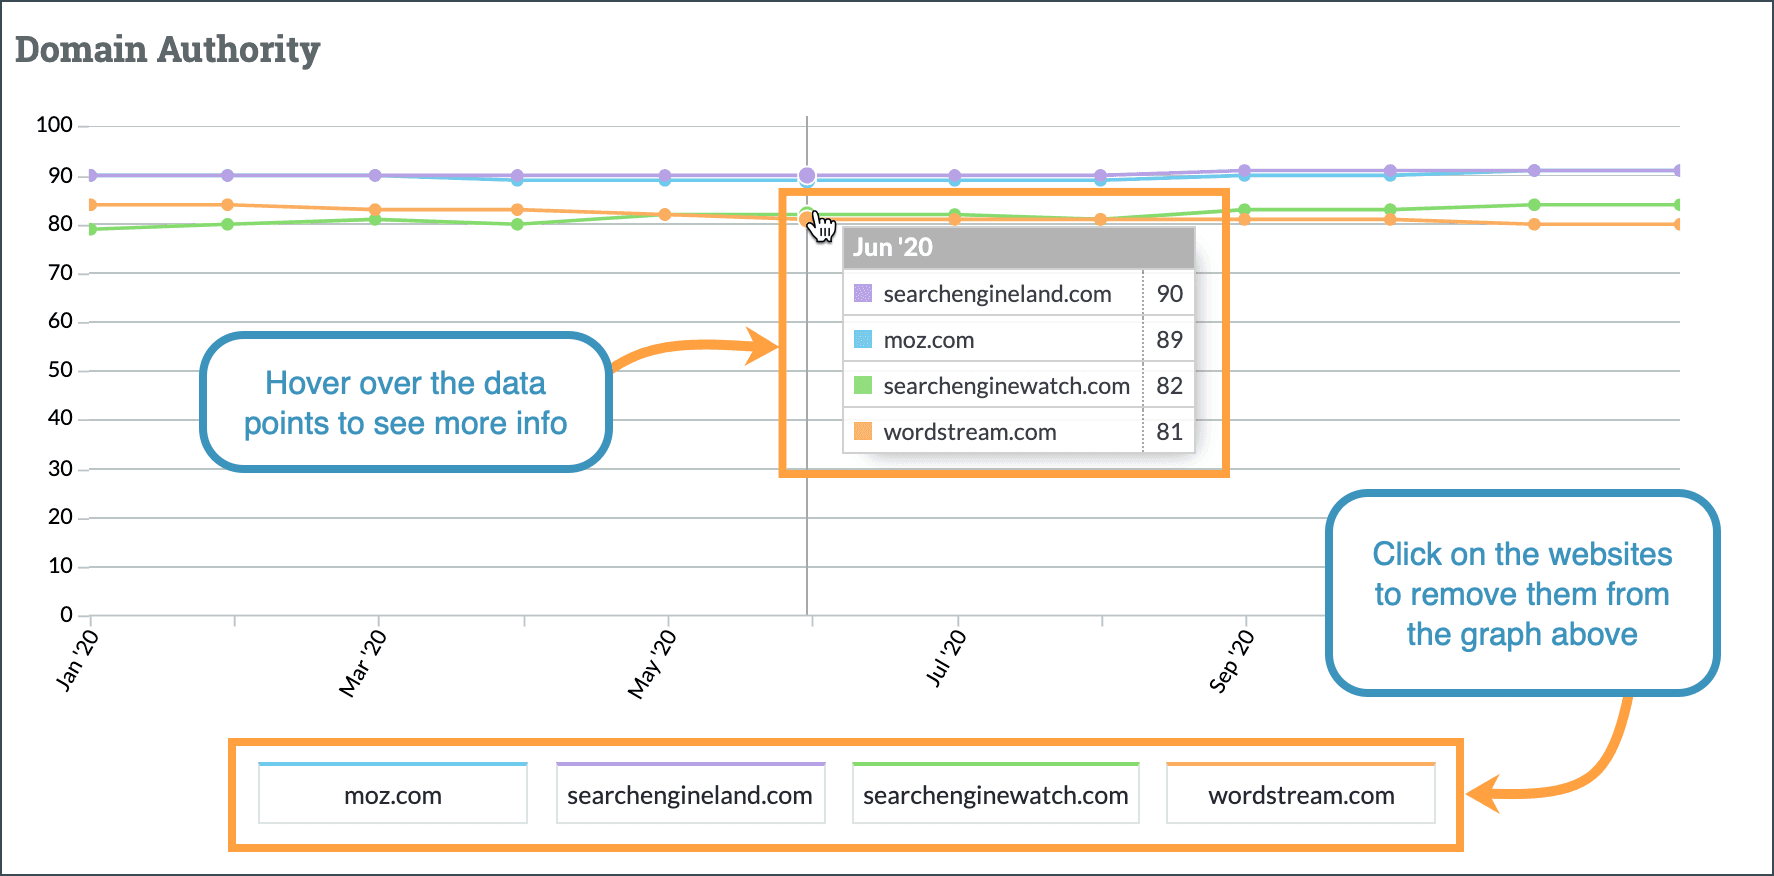Toggle moz.com series in the legend
The image size is (1774, 876).
(392, 795)
